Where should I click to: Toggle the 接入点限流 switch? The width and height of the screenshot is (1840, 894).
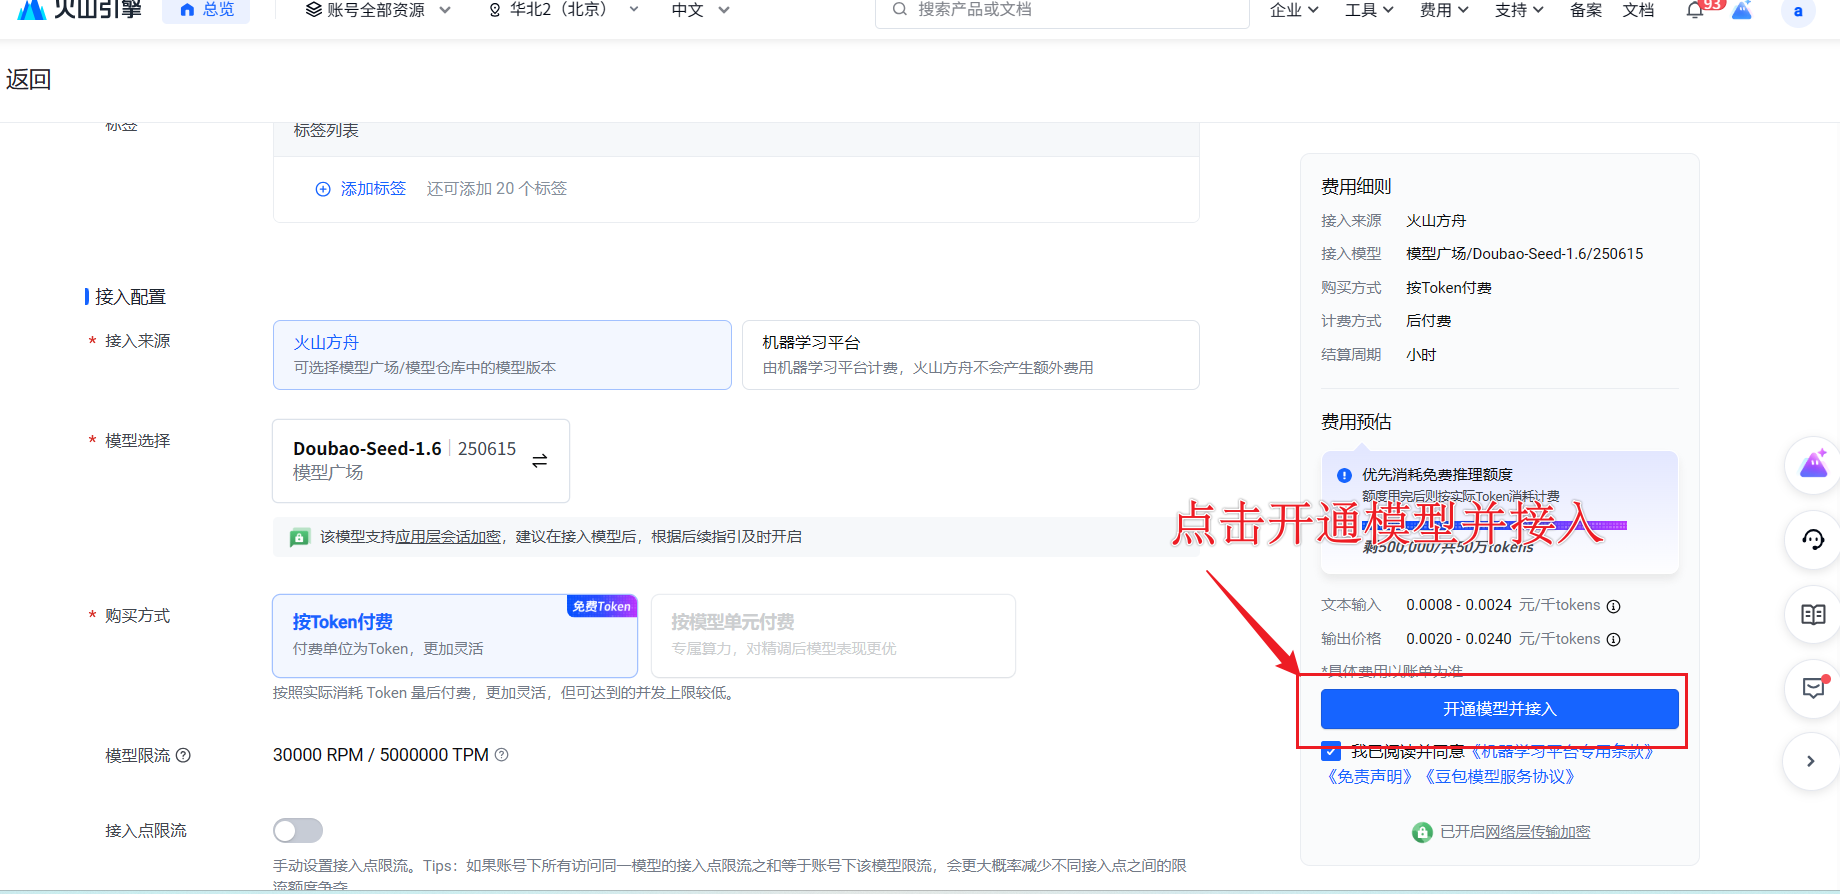tap(298, 831)
